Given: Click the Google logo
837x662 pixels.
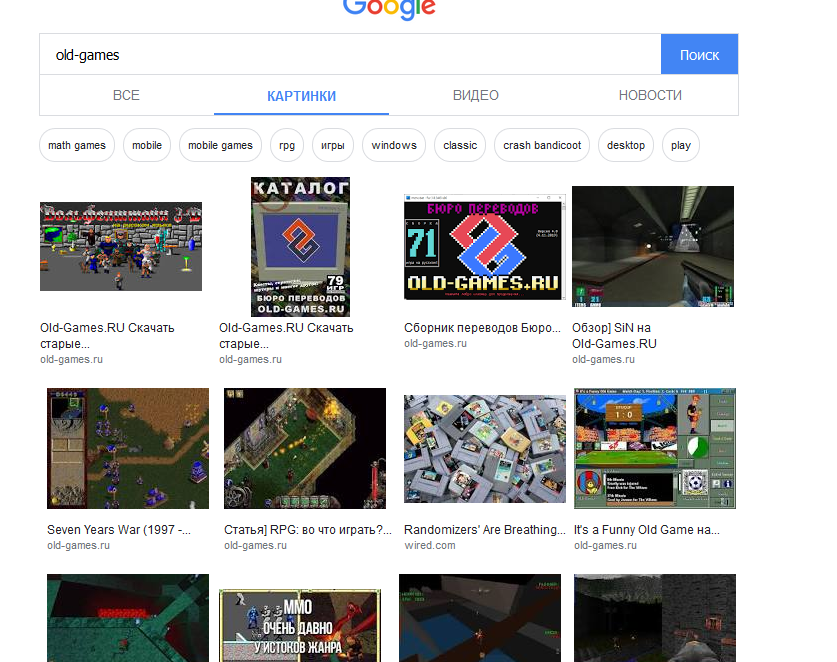Looking at the screenshot, I should (x=389, y=9).
